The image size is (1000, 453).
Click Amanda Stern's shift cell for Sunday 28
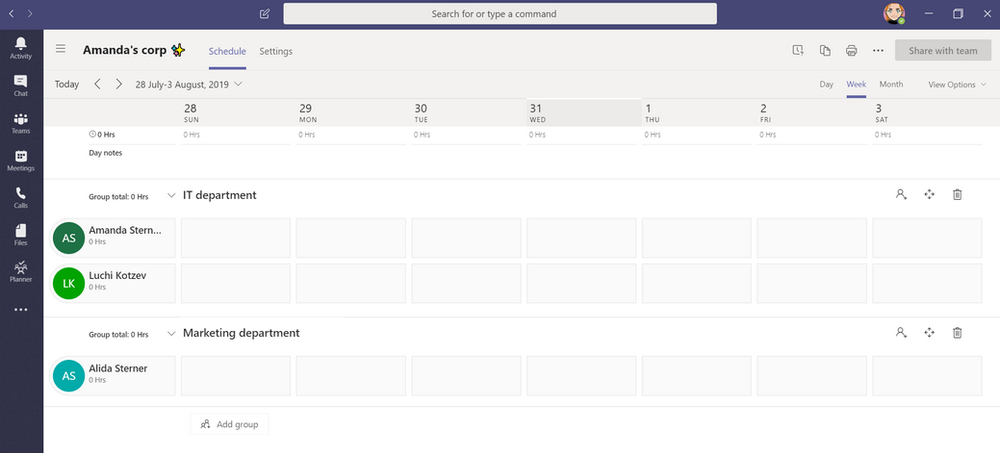pos(236,238)
